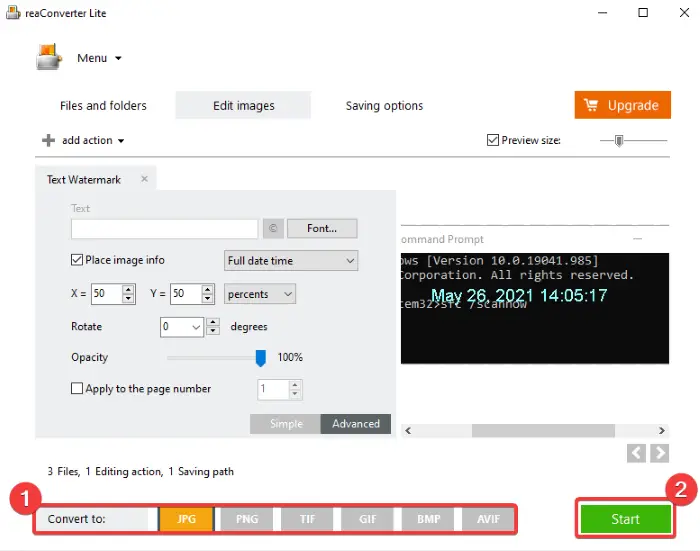The image size is (700, 551).
Task: Increase X position with up arrow
Action: (129, 289)
